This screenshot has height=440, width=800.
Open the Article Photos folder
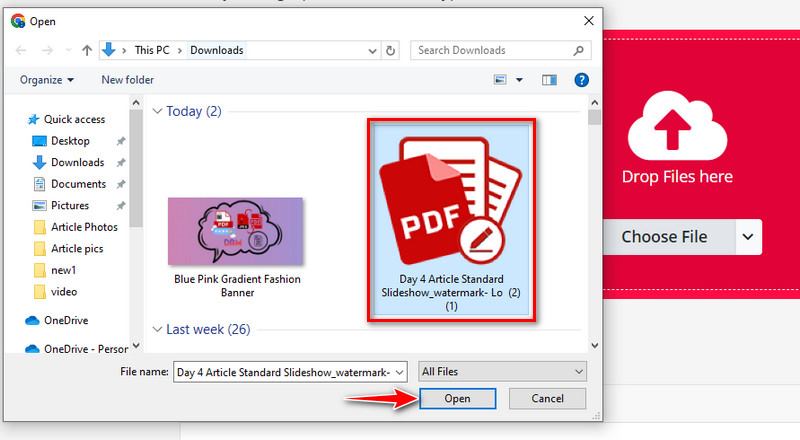pos(84,227)
